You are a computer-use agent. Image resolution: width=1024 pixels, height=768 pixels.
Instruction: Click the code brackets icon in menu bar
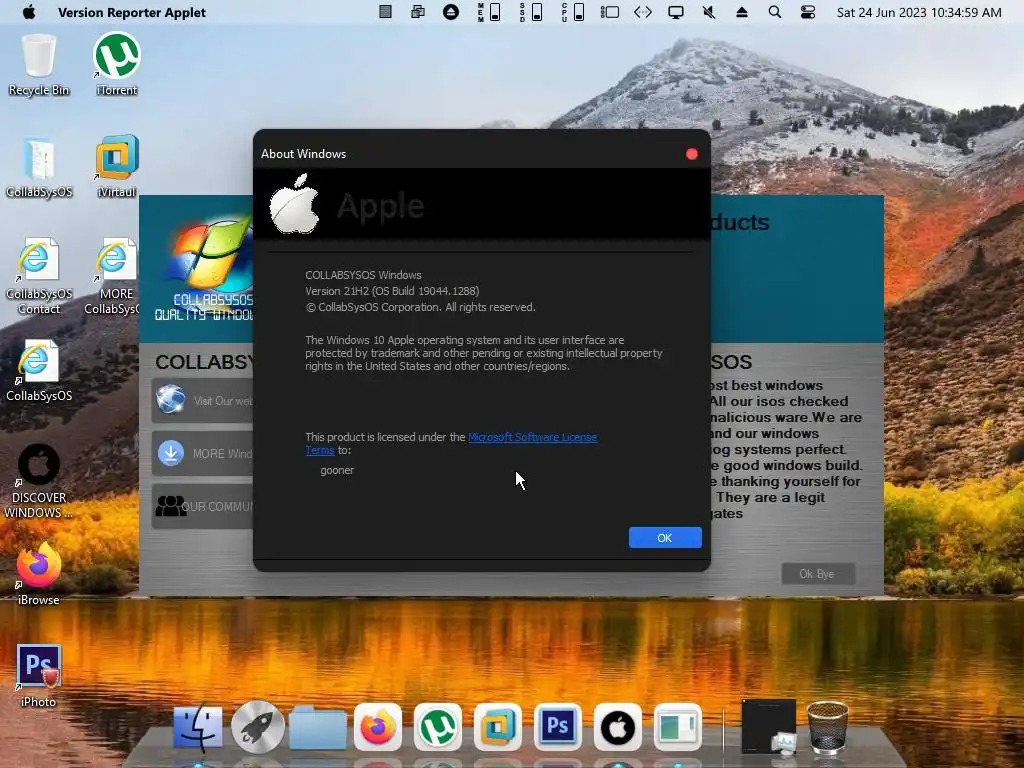643,12
